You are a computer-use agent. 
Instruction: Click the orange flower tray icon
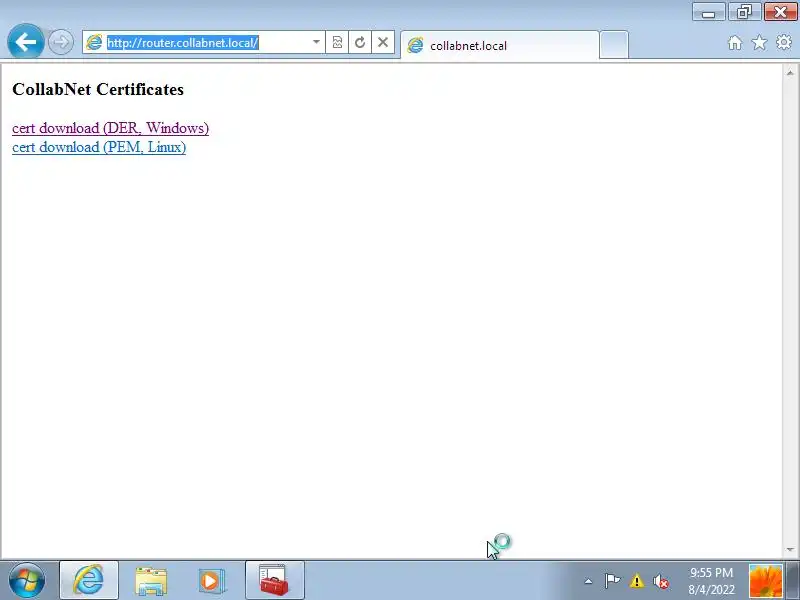(x=765, y=581)
